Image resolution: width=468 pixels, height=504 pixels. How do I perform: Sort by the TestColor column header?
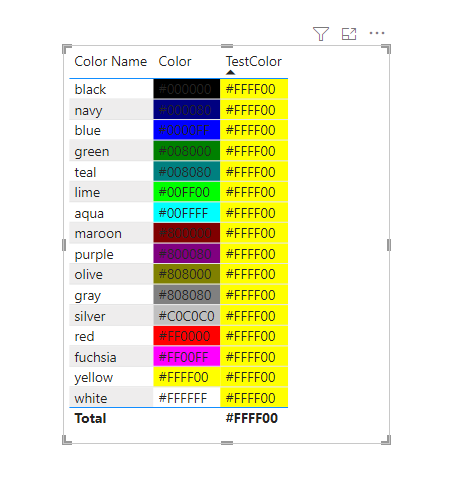point(254,62)
